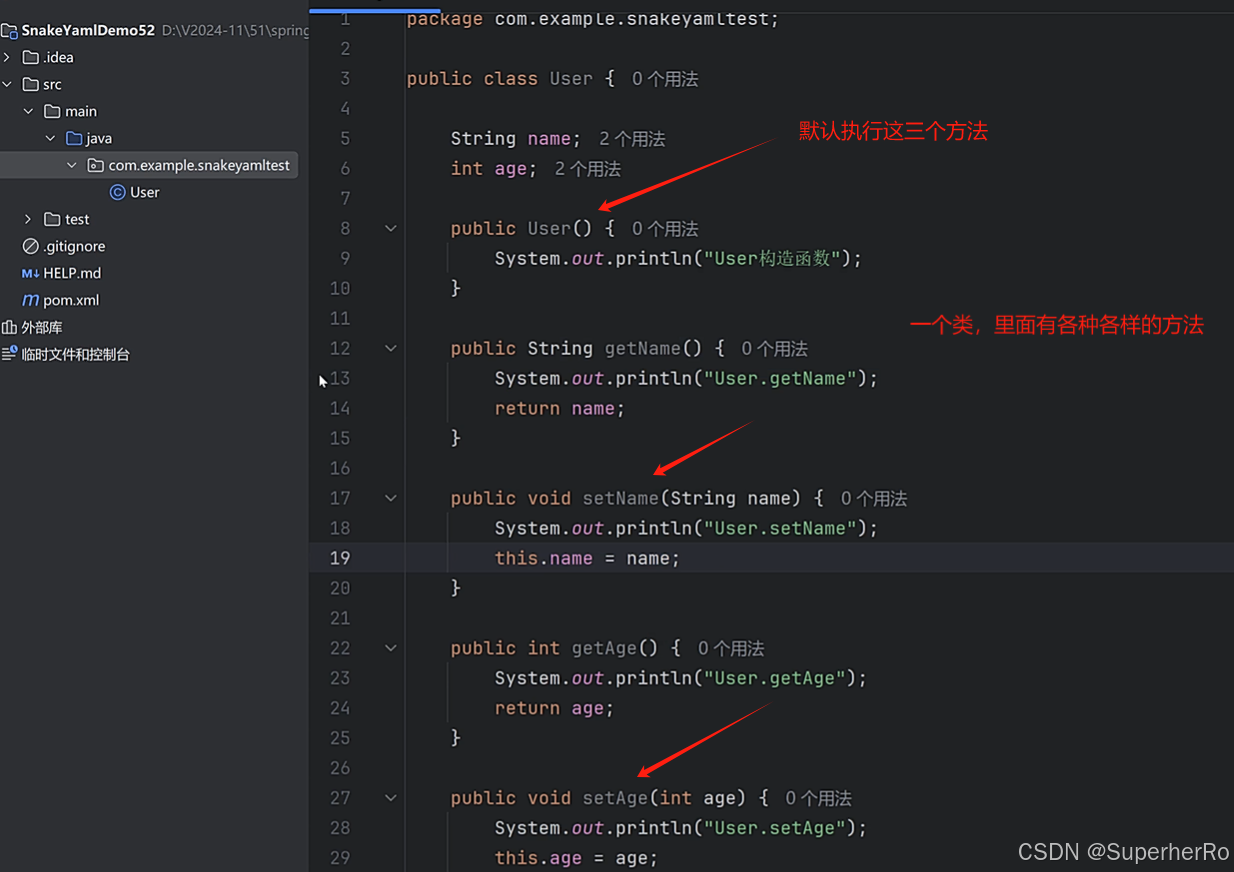Select the com.example.snakeyamltest package

click(x=199, y=165)
